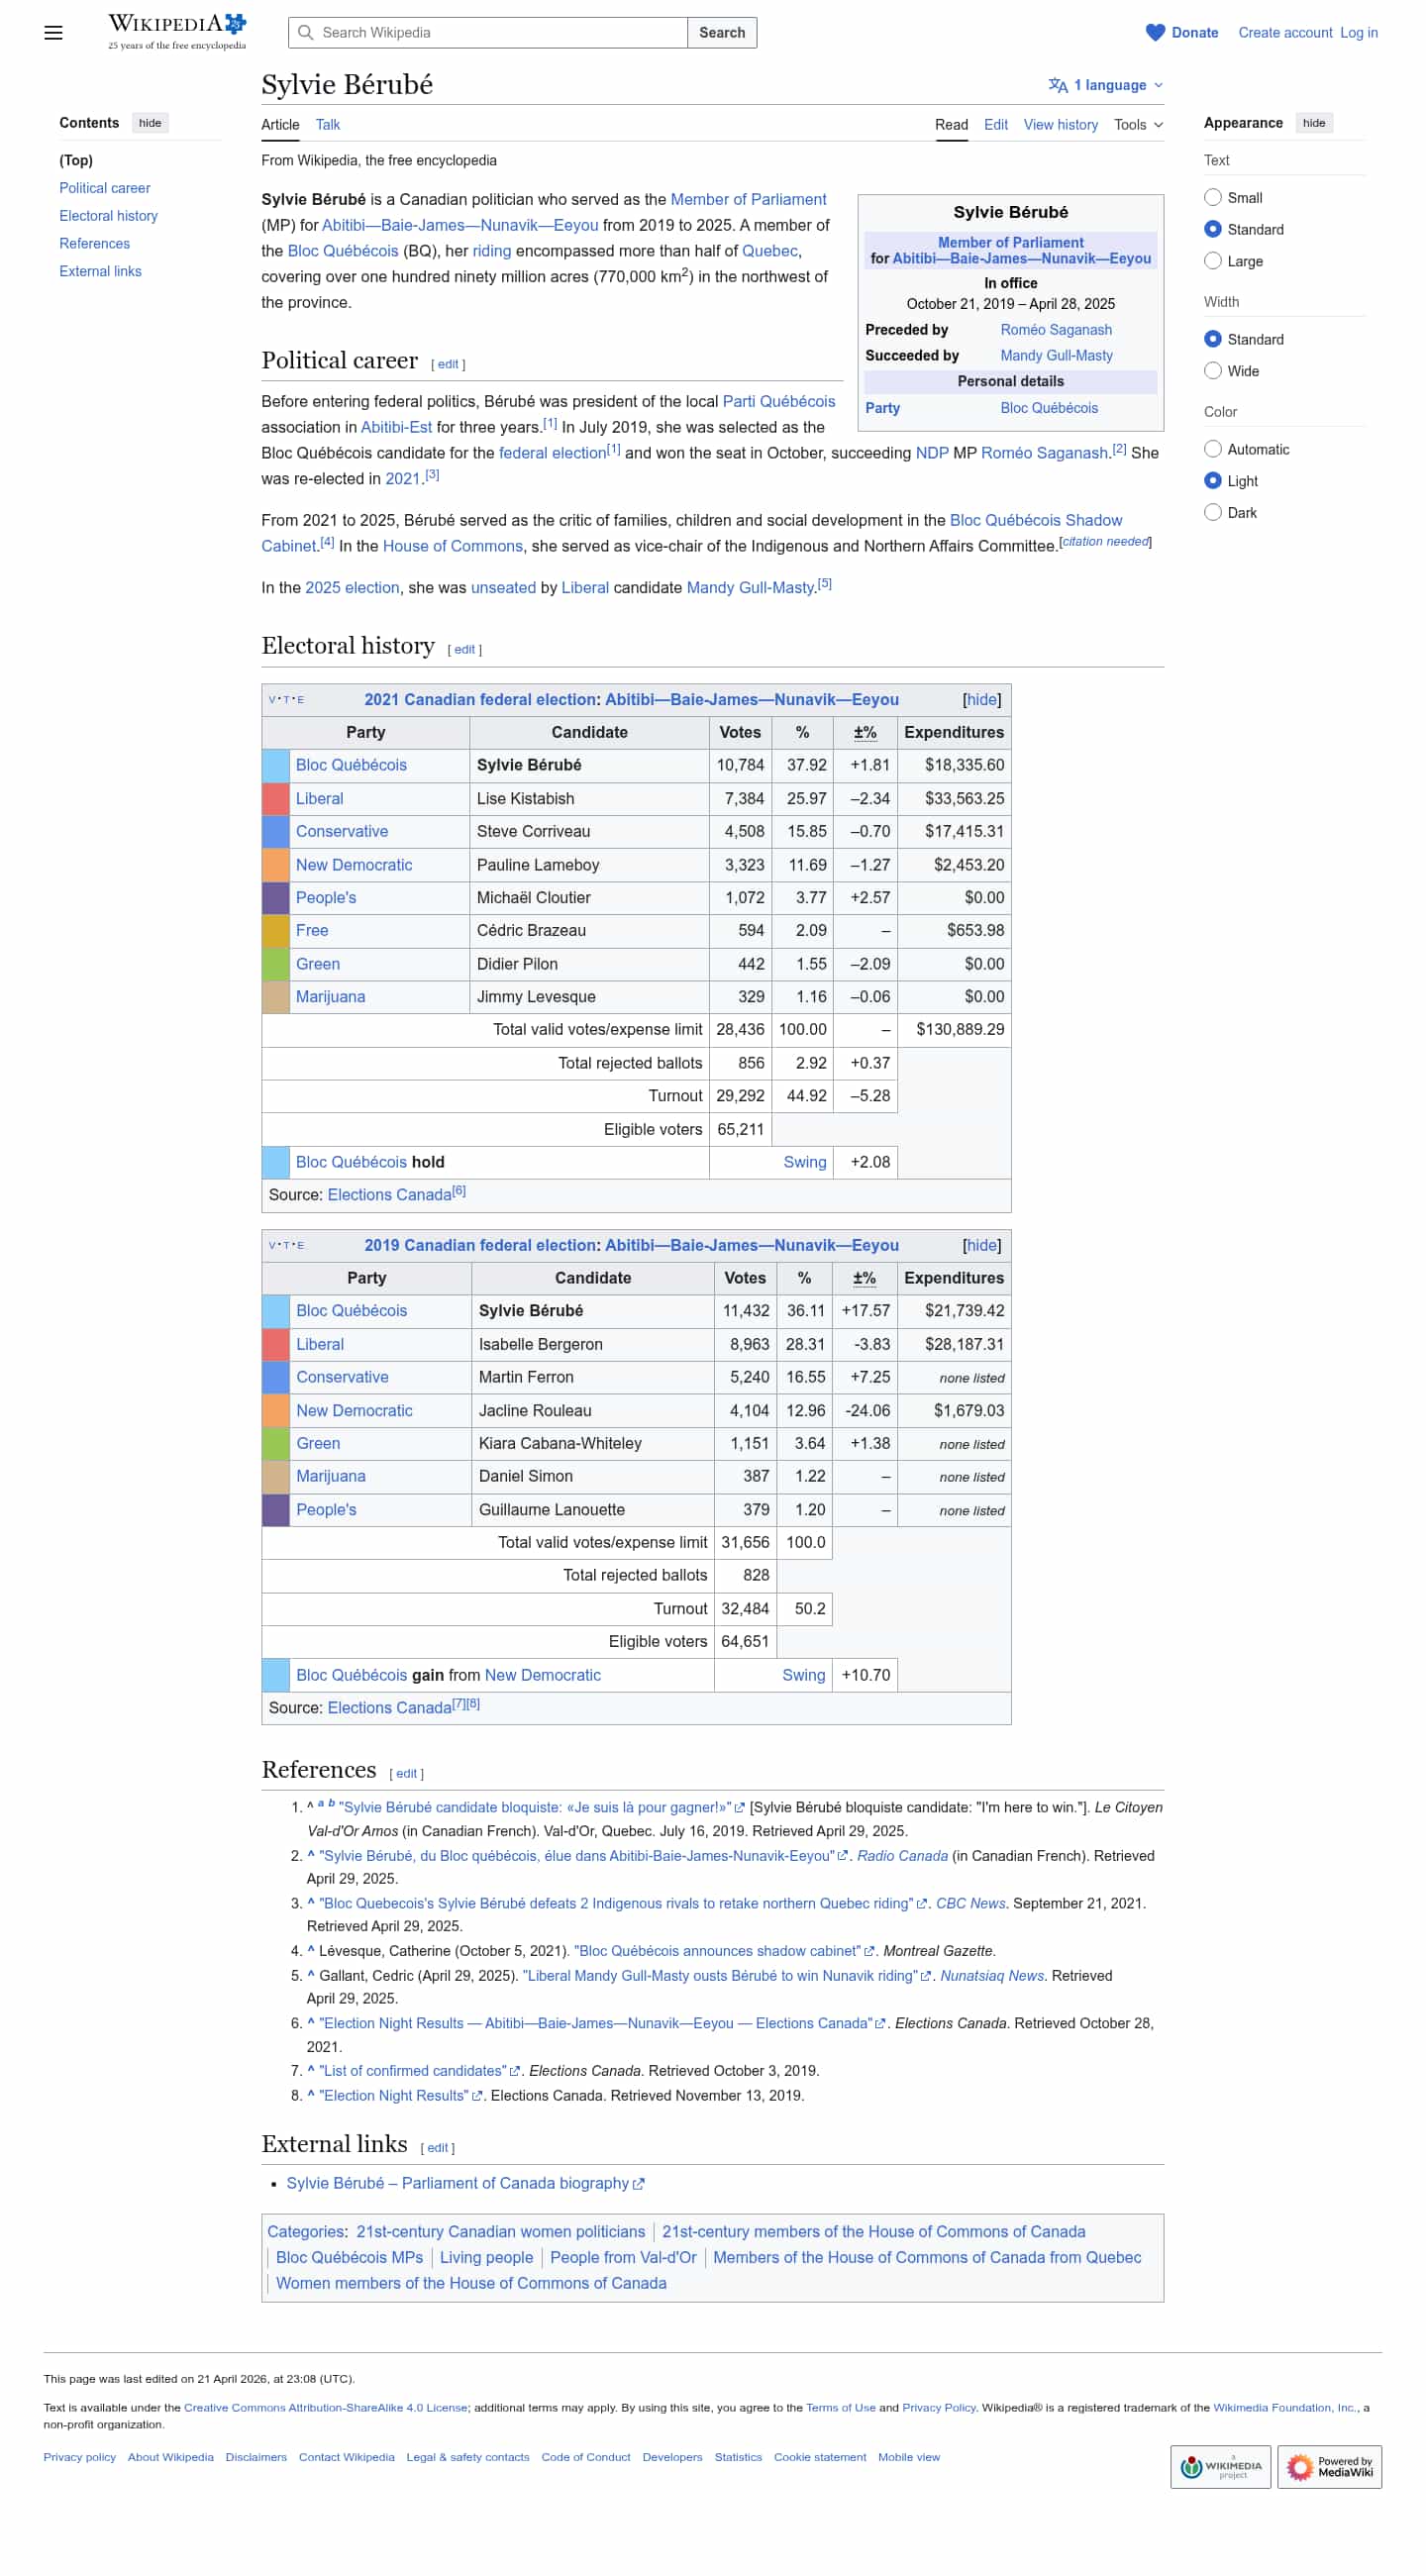This screenshot has height=2576, width=1426.
Task: Open the Edit tab
Action: click(x=995, y=125)
